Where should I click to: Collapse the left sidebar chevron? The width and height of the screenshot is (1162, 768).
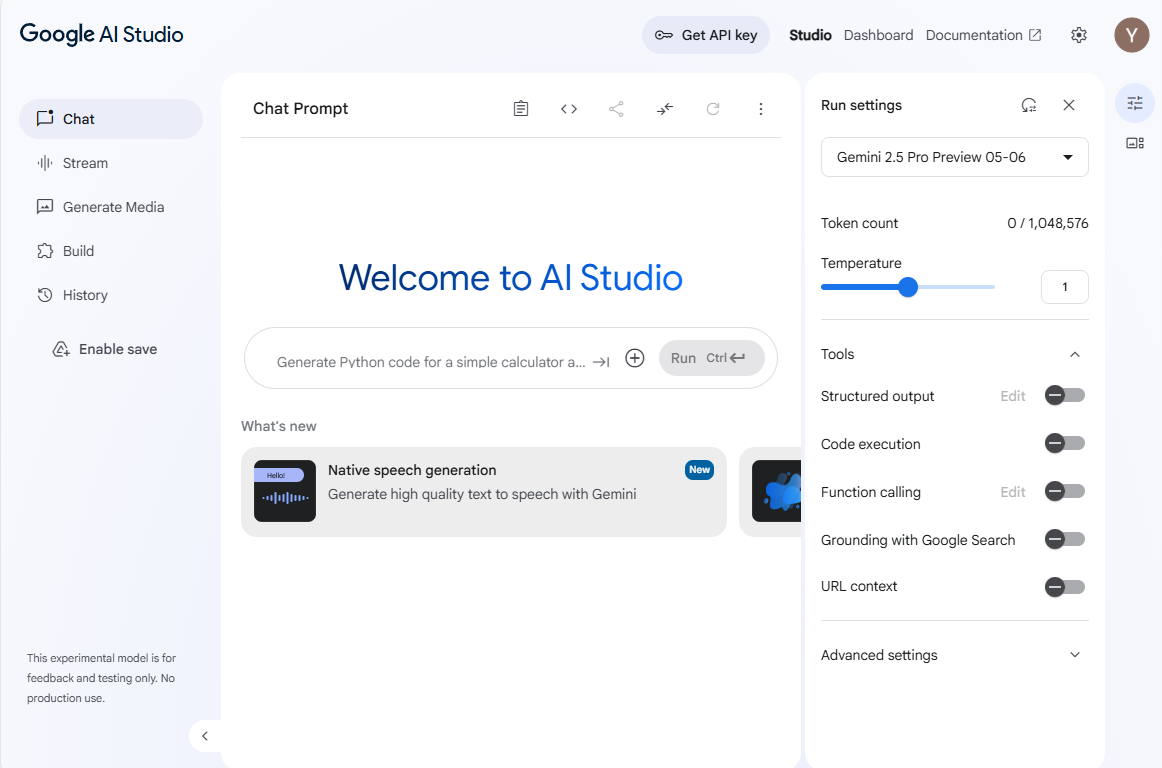pos(205,736)
